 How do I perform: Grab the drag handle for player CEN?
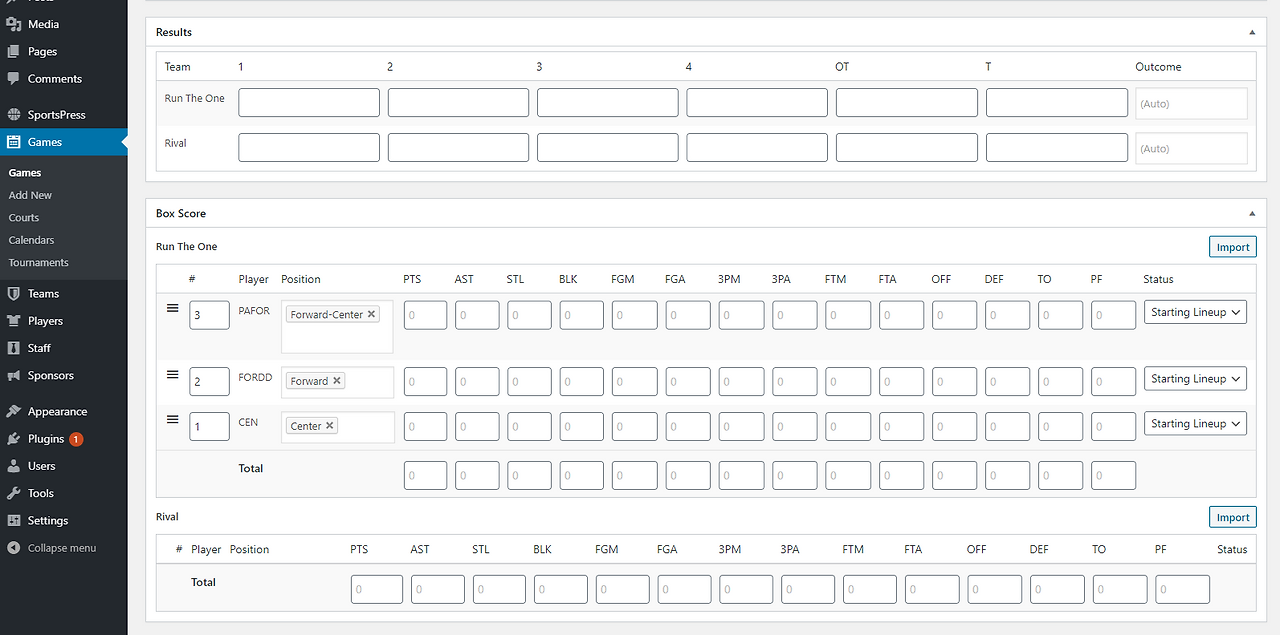[172, 419]
